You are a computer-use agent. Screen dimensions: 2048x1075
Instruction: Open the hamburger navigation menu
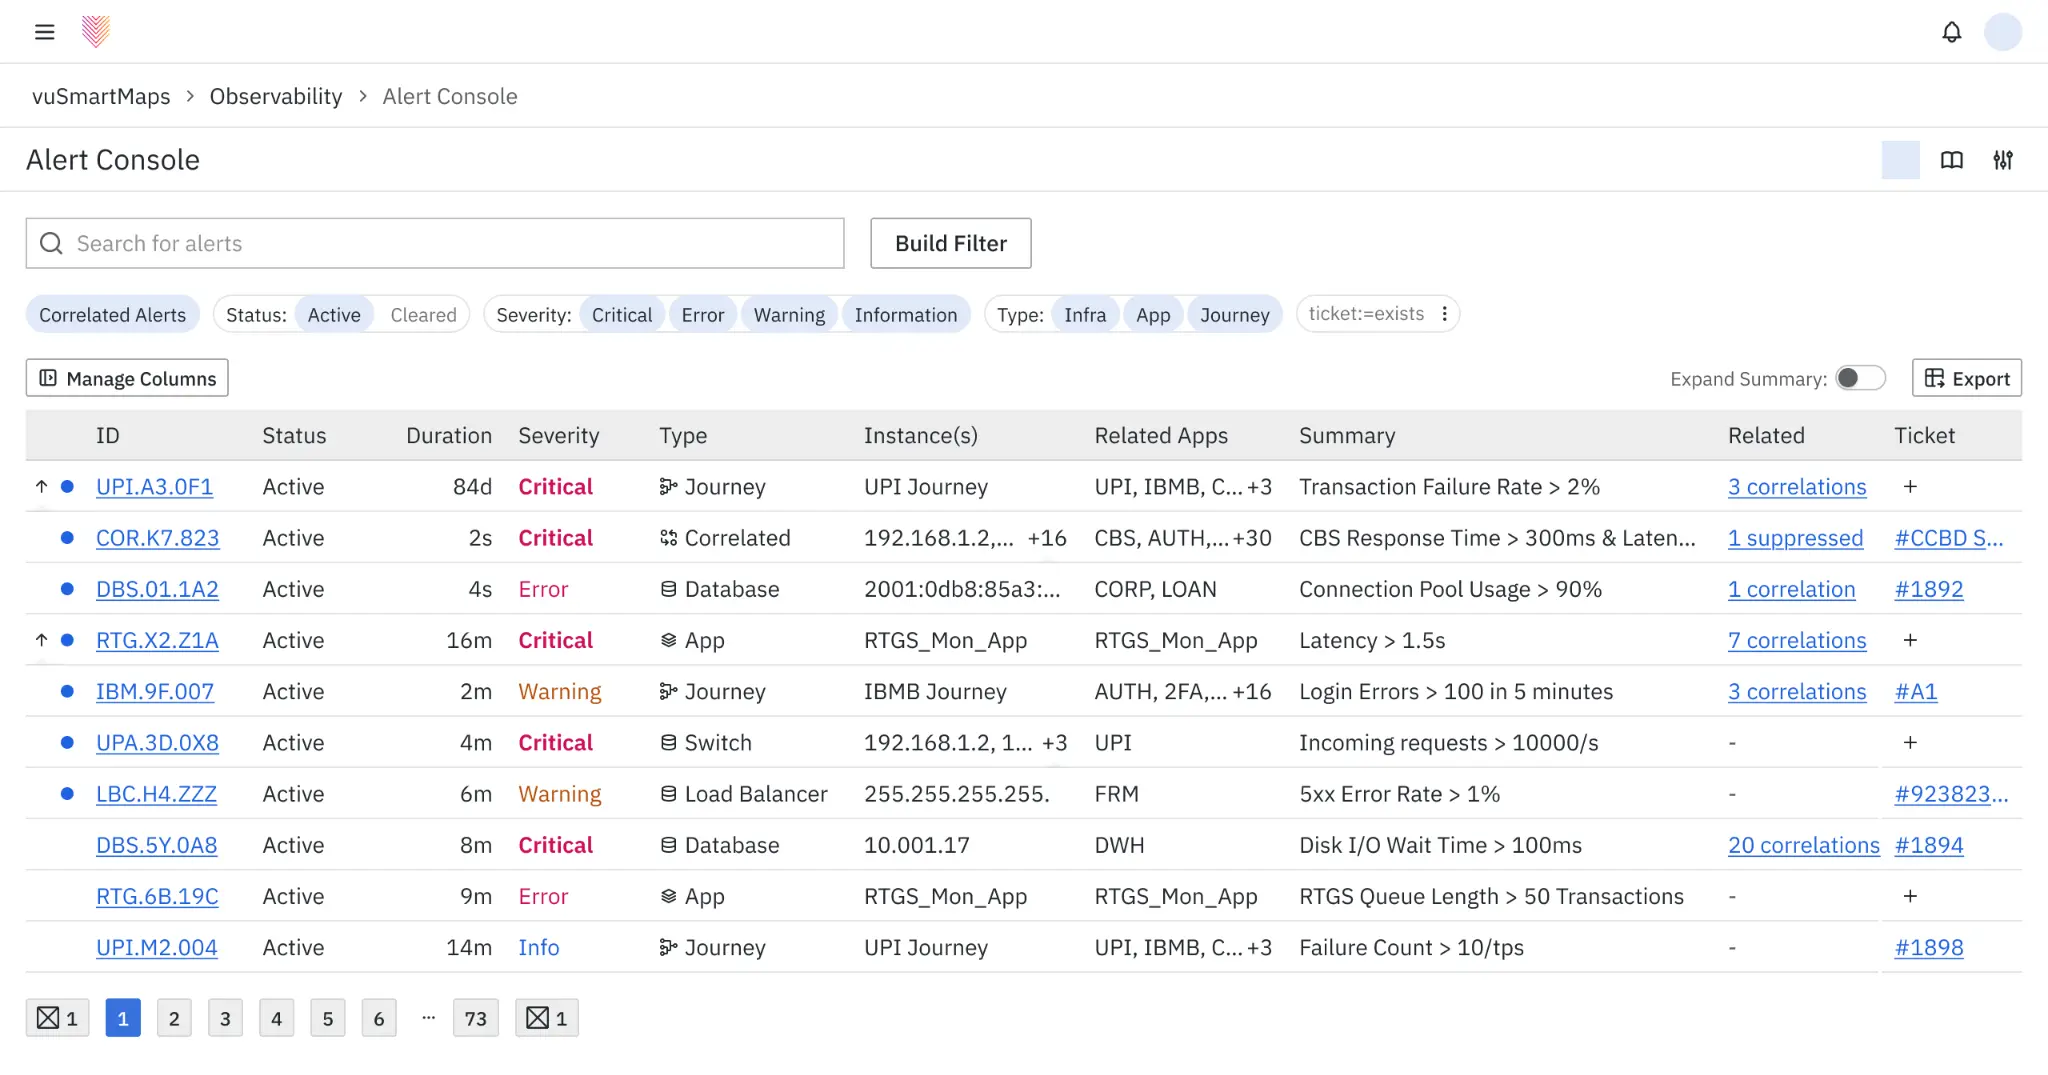point(44,32)
